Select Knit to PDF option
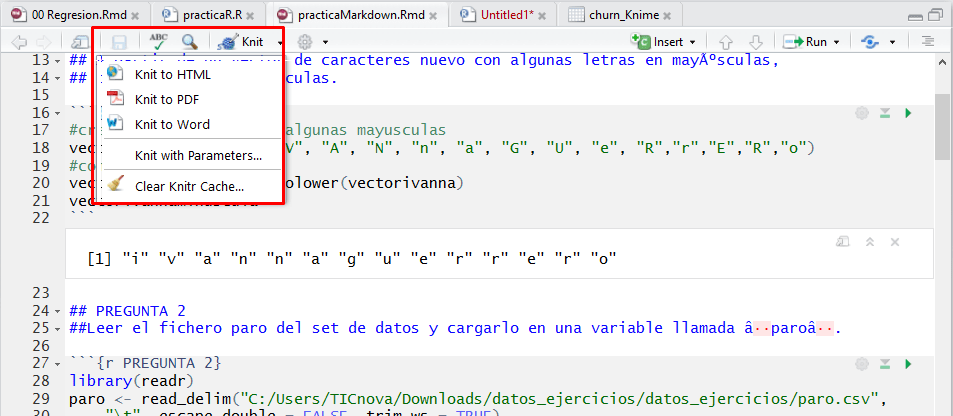This screenshot has height=416, width=953. point(166,99)
